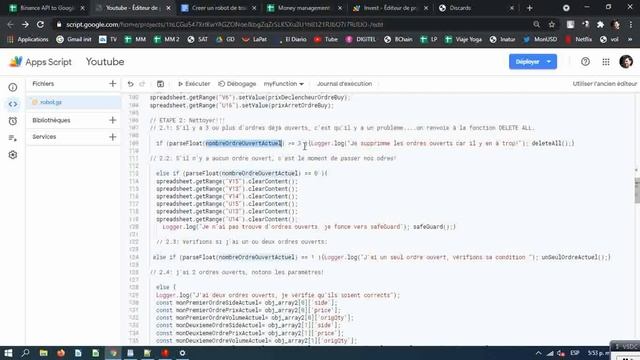This screenshot has width=640, height=360.
Task: Click the highlighted nombreOrdreOuvertActuel text
Action: coord(244,143)
